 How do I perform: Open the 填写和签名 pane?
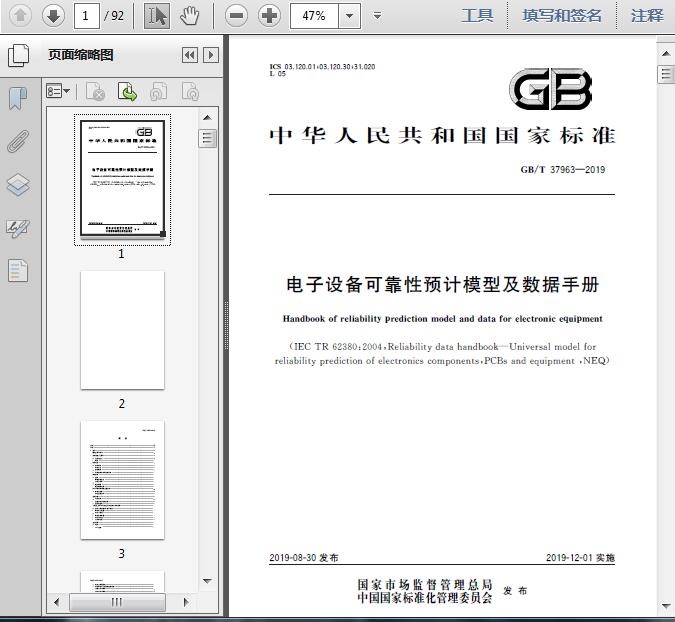coord(562,16)
